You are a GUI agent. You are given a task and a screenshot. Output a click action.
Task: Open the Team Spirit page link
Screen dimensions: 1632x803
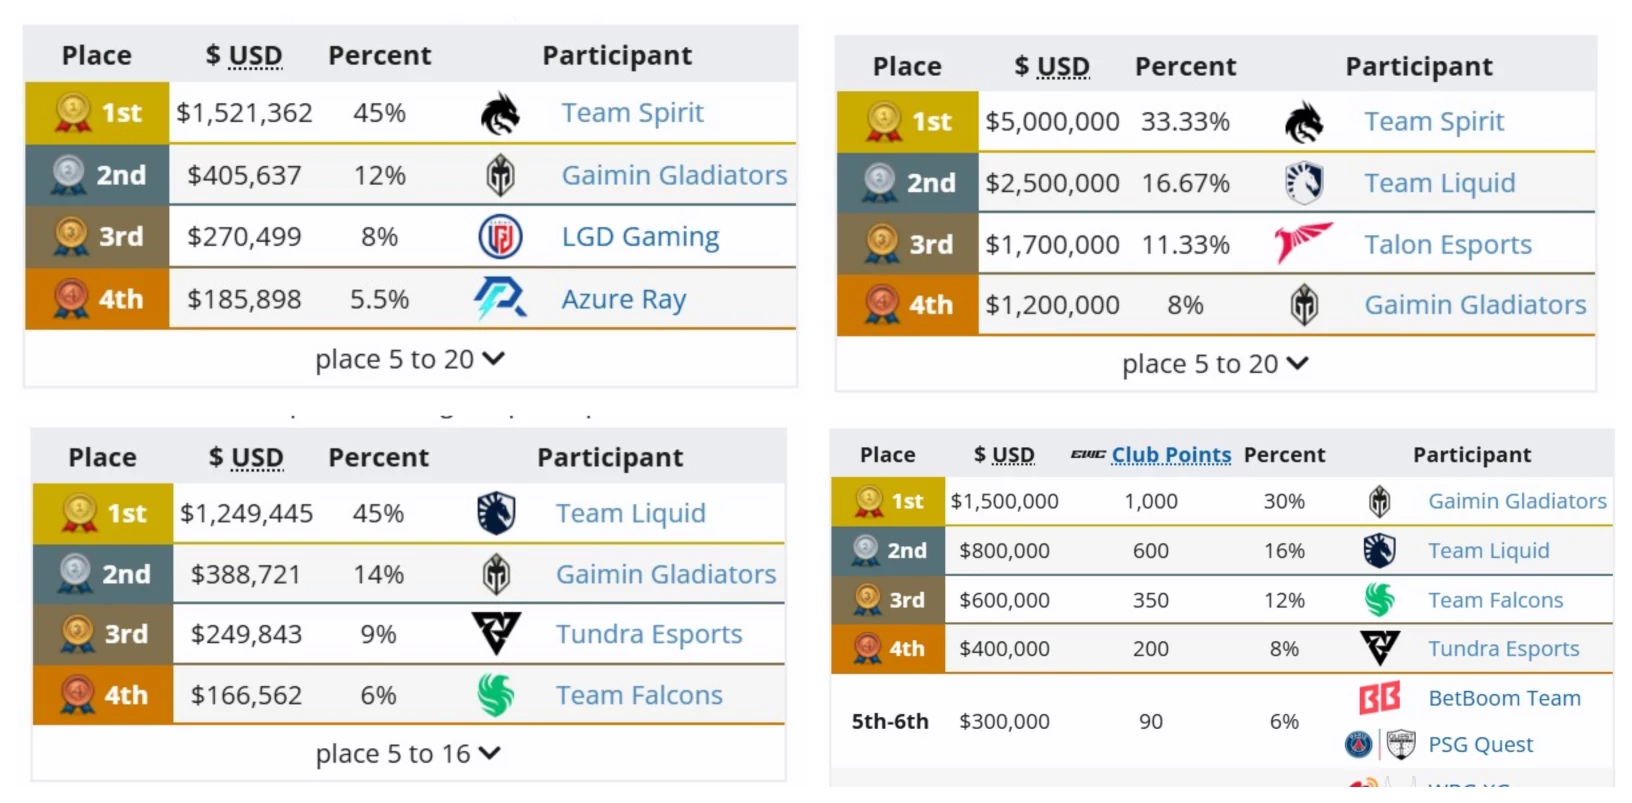point(632,113)
